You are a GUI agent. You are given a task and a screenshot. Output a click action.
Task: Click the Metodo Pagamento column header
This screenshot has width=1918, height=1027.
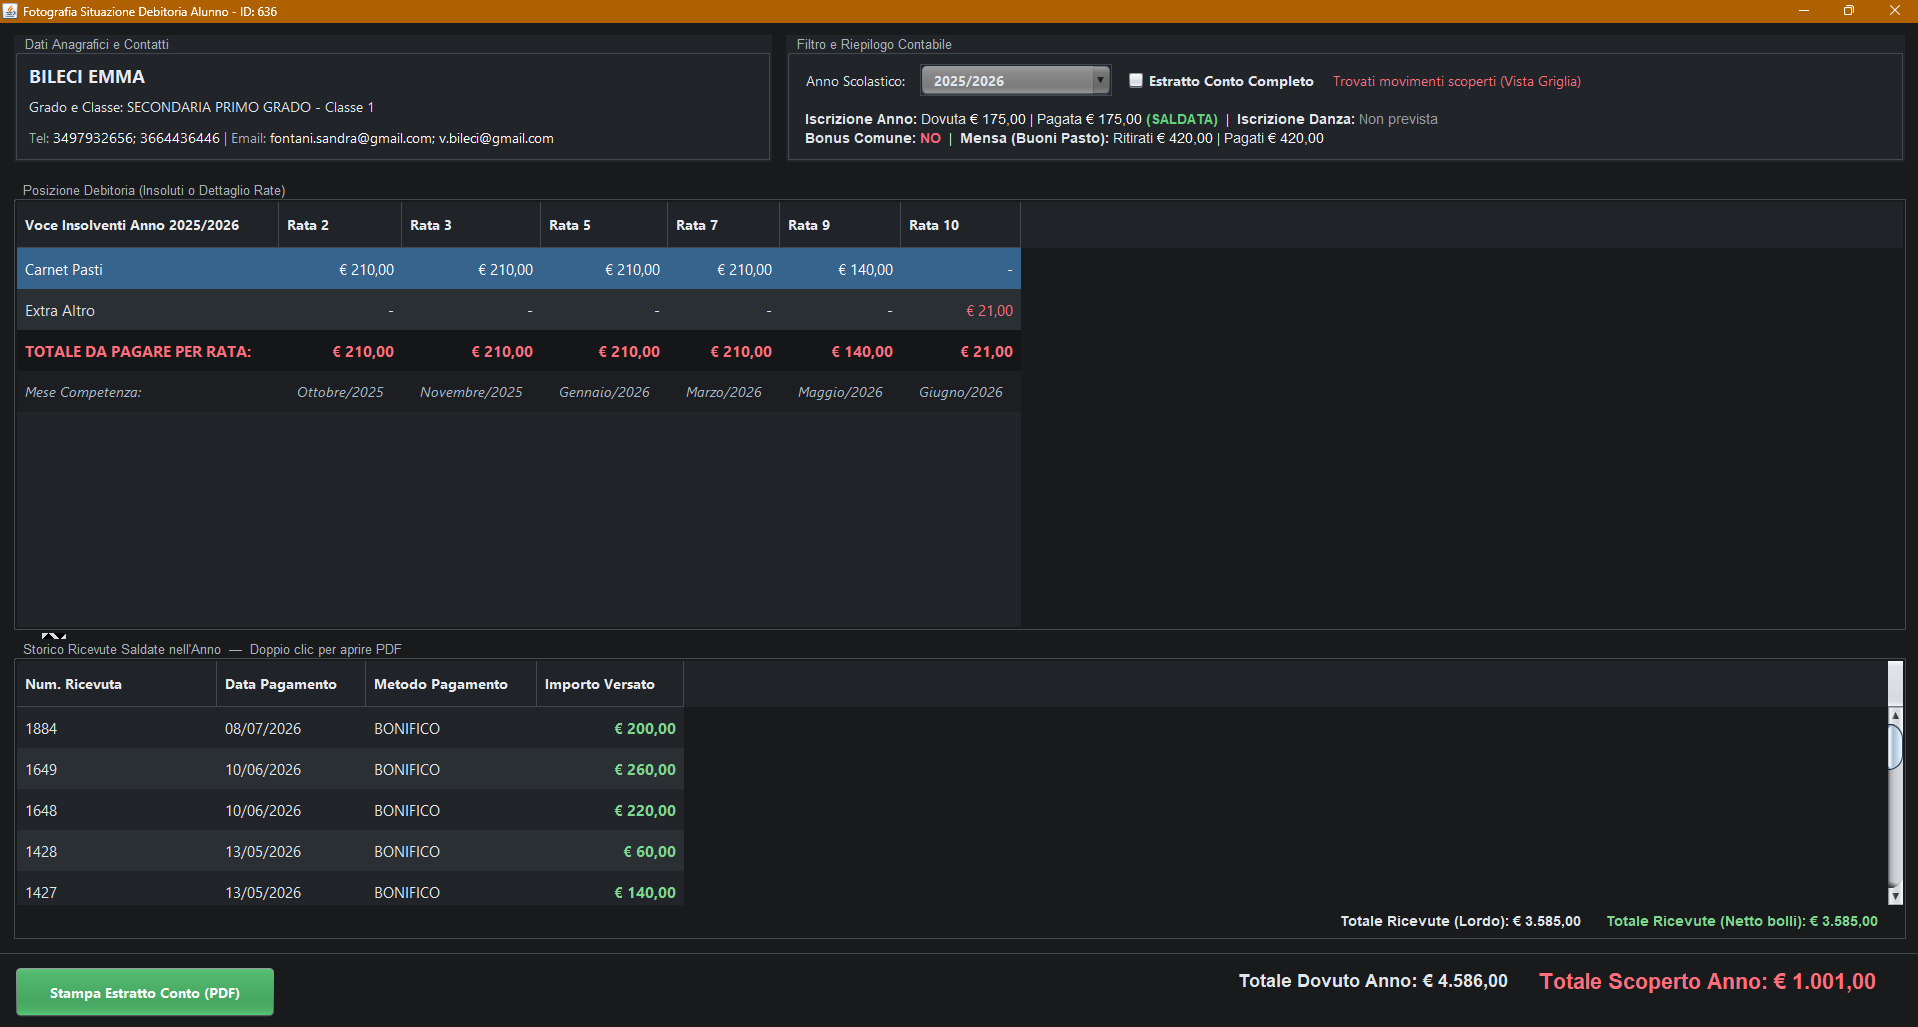(x=451, y=684)
